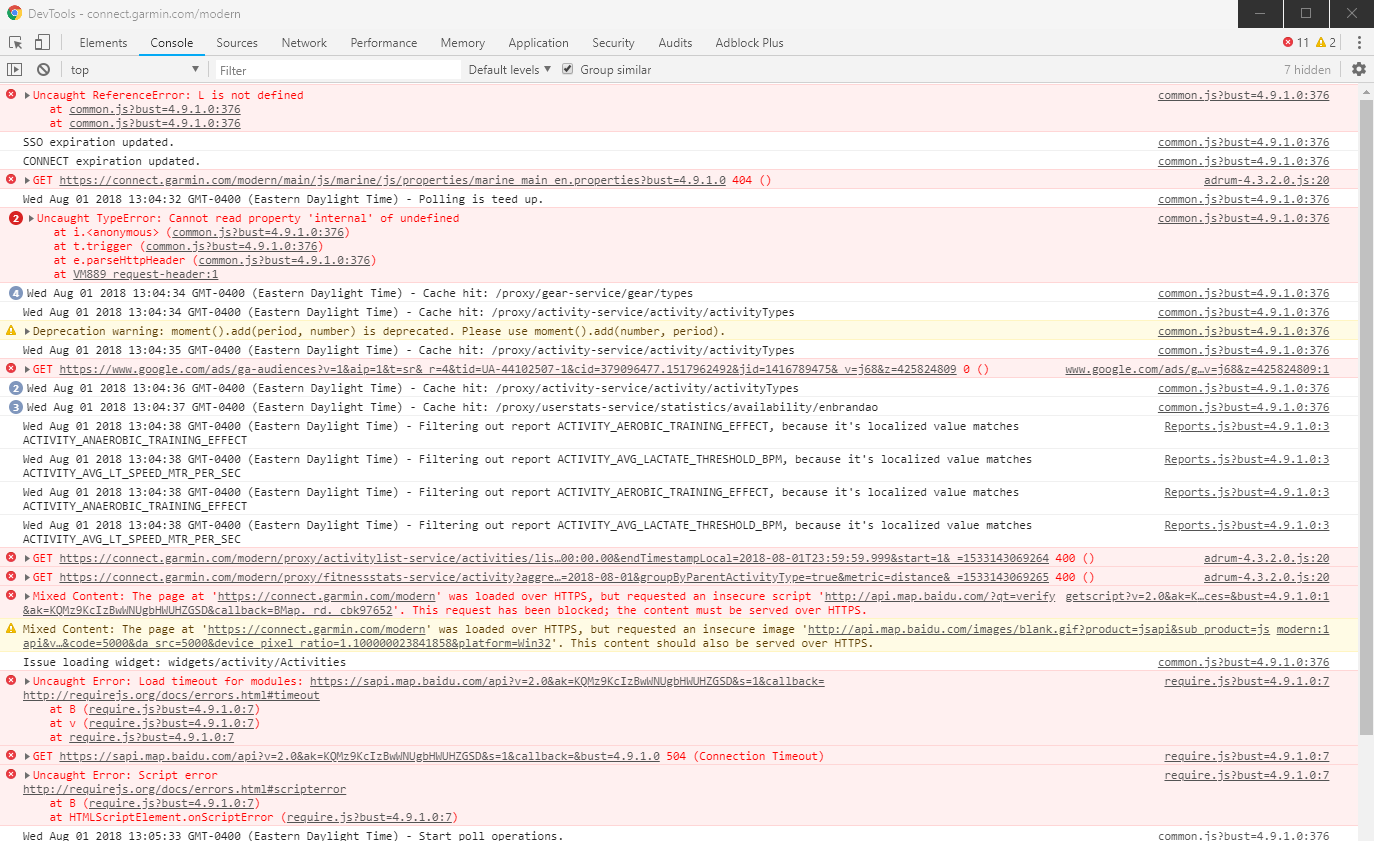Toggle the Group similar checkbox
1374x841 pixels.
568,70
